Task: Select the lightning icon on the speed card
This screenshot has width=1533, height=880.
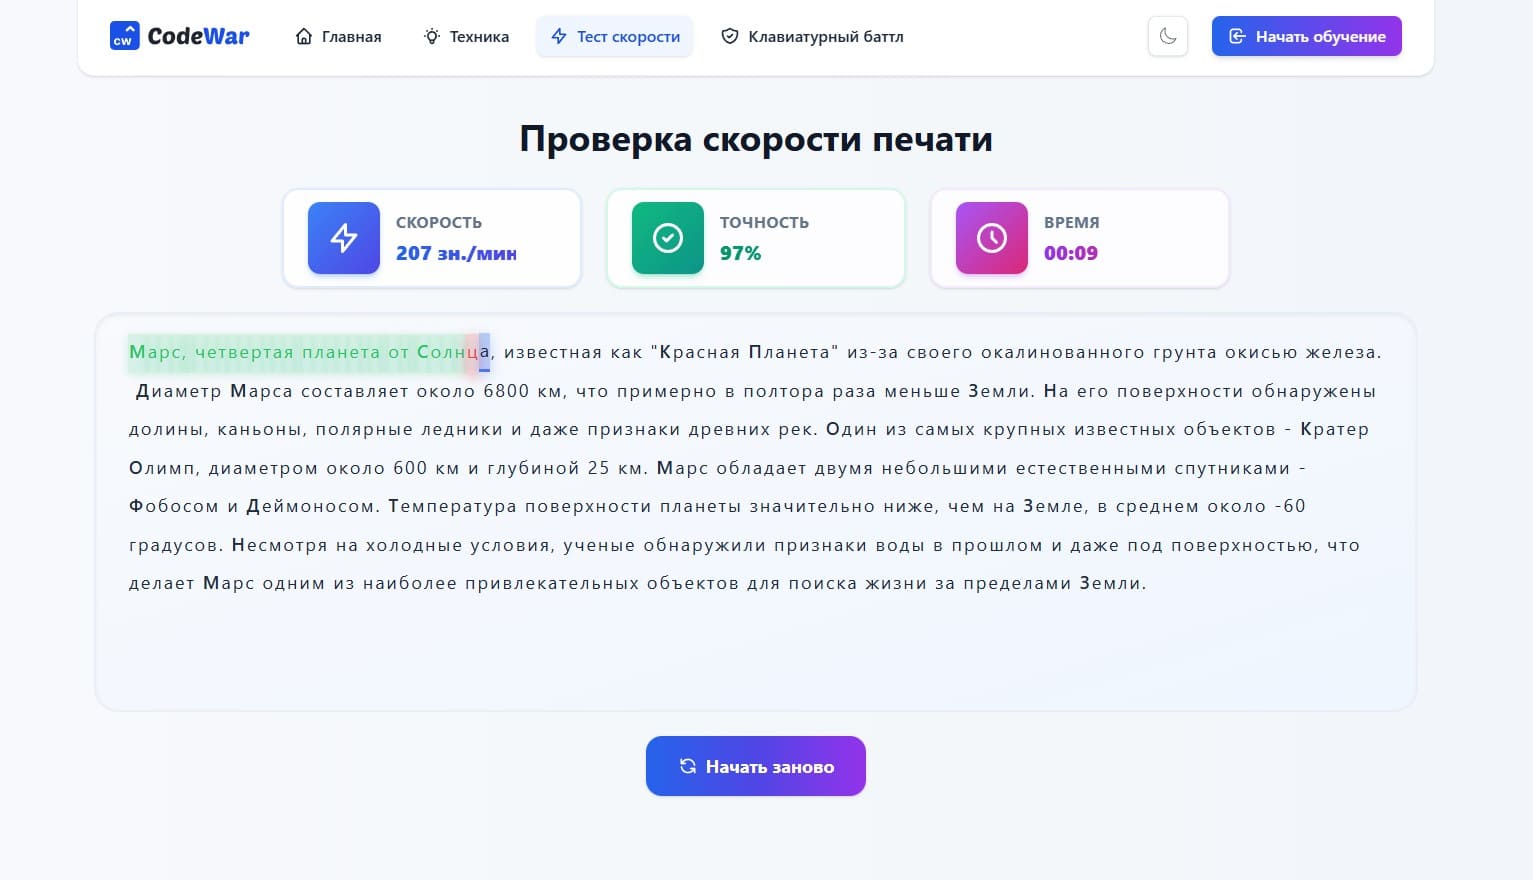Action: pos(343,238)
